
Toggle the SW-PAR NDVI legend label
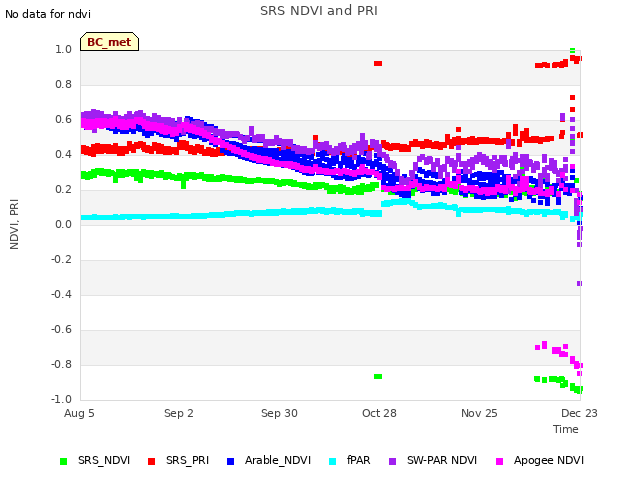442,460
